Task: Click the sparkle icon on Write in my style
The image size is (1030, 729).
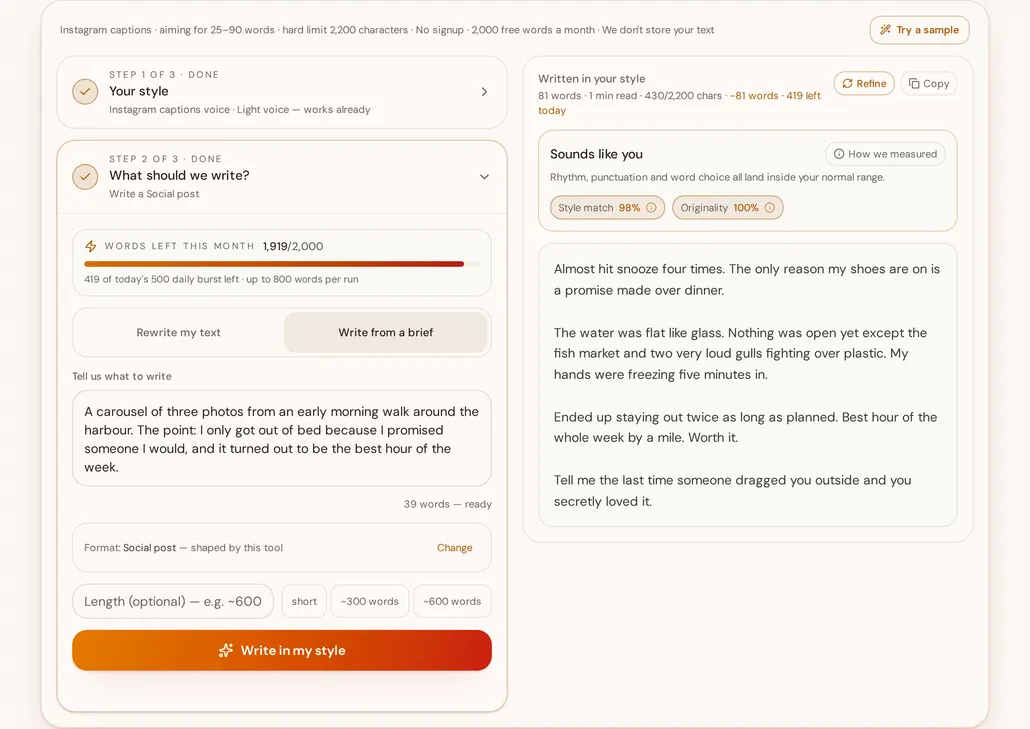Action: pos(226,650)
